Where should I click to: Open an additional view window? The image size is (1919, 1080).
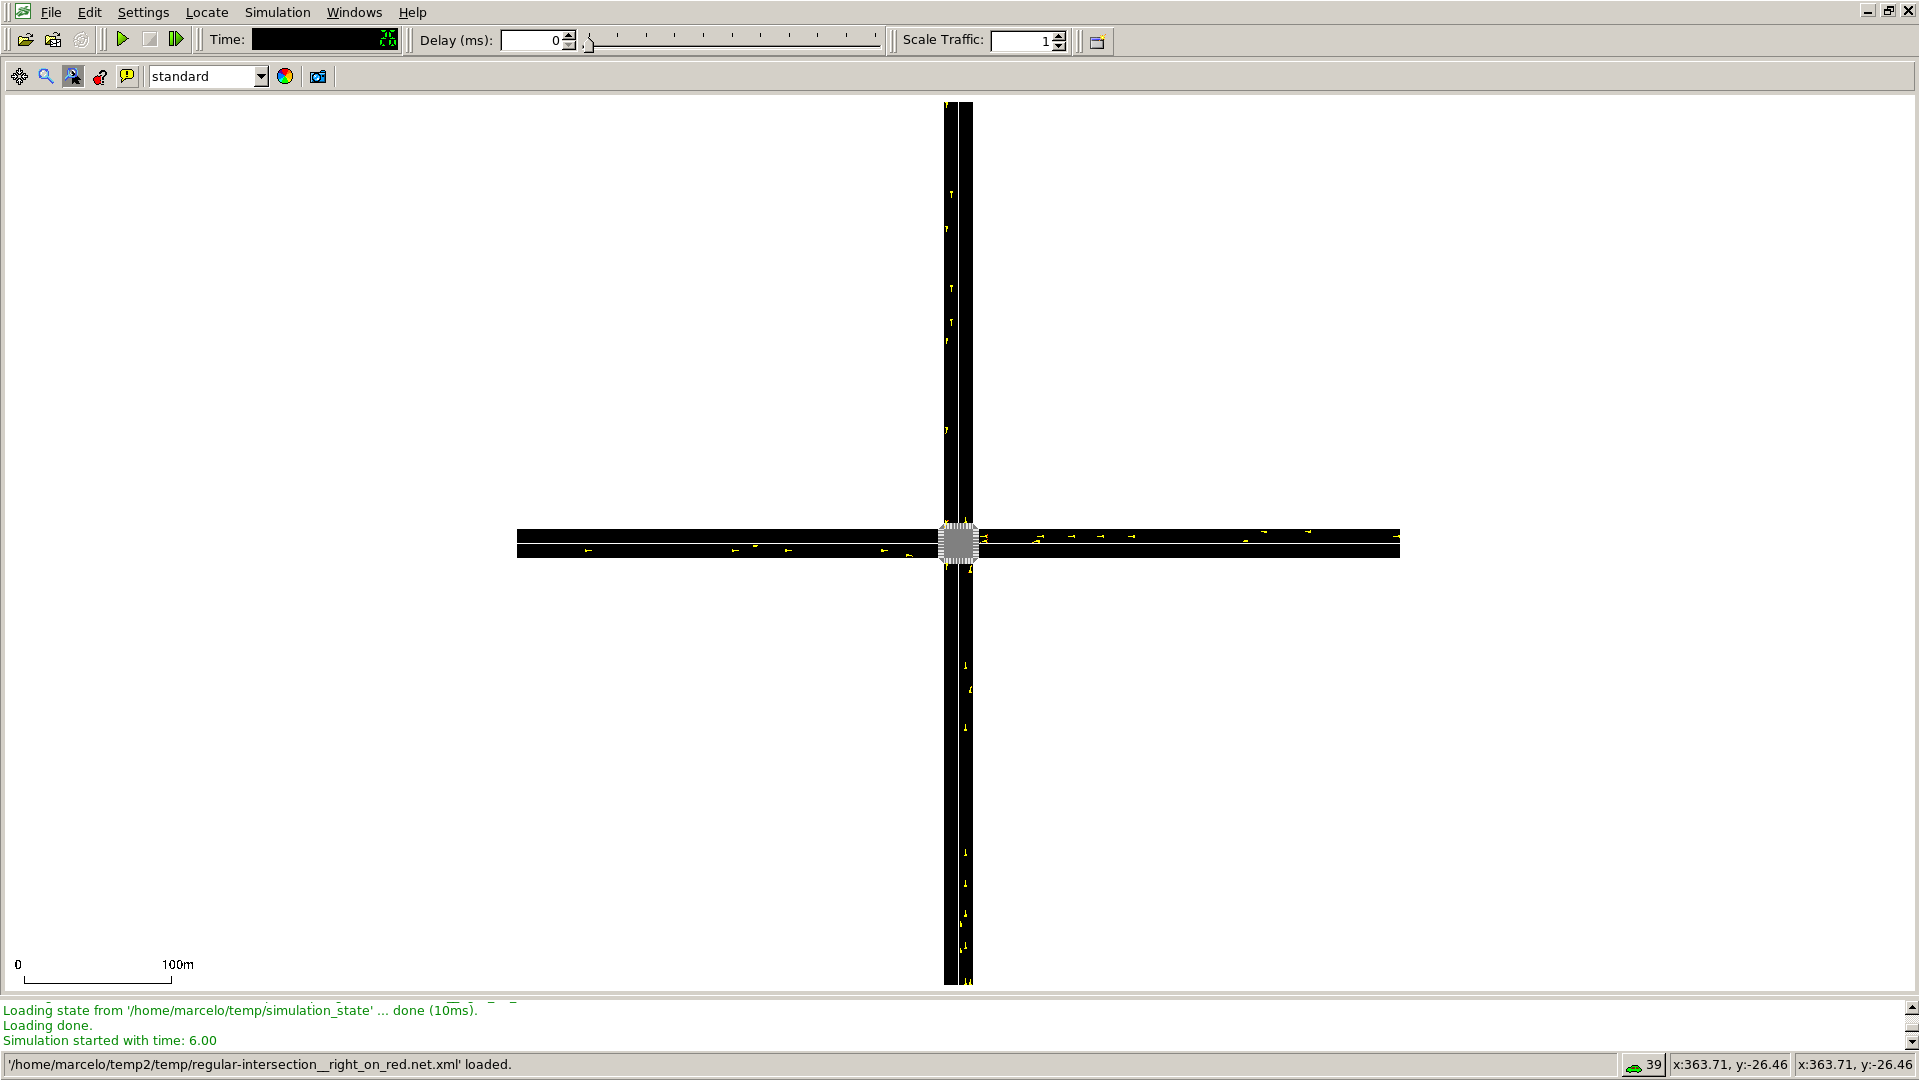[x=1095, y=42]
